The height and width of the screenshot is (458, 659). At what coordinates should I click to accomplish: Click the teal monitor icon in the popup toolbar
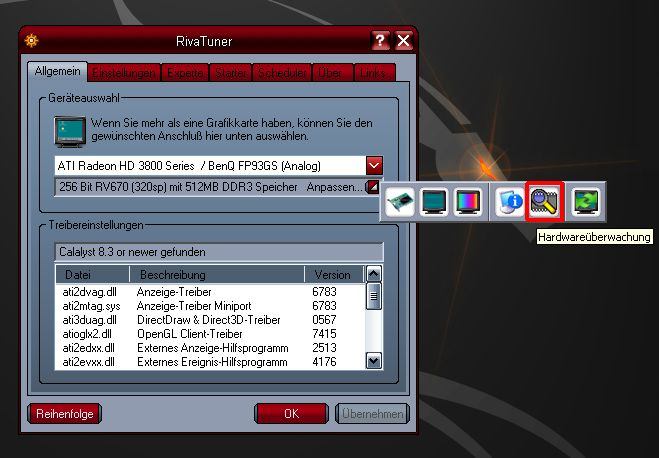tap(434, 202)
